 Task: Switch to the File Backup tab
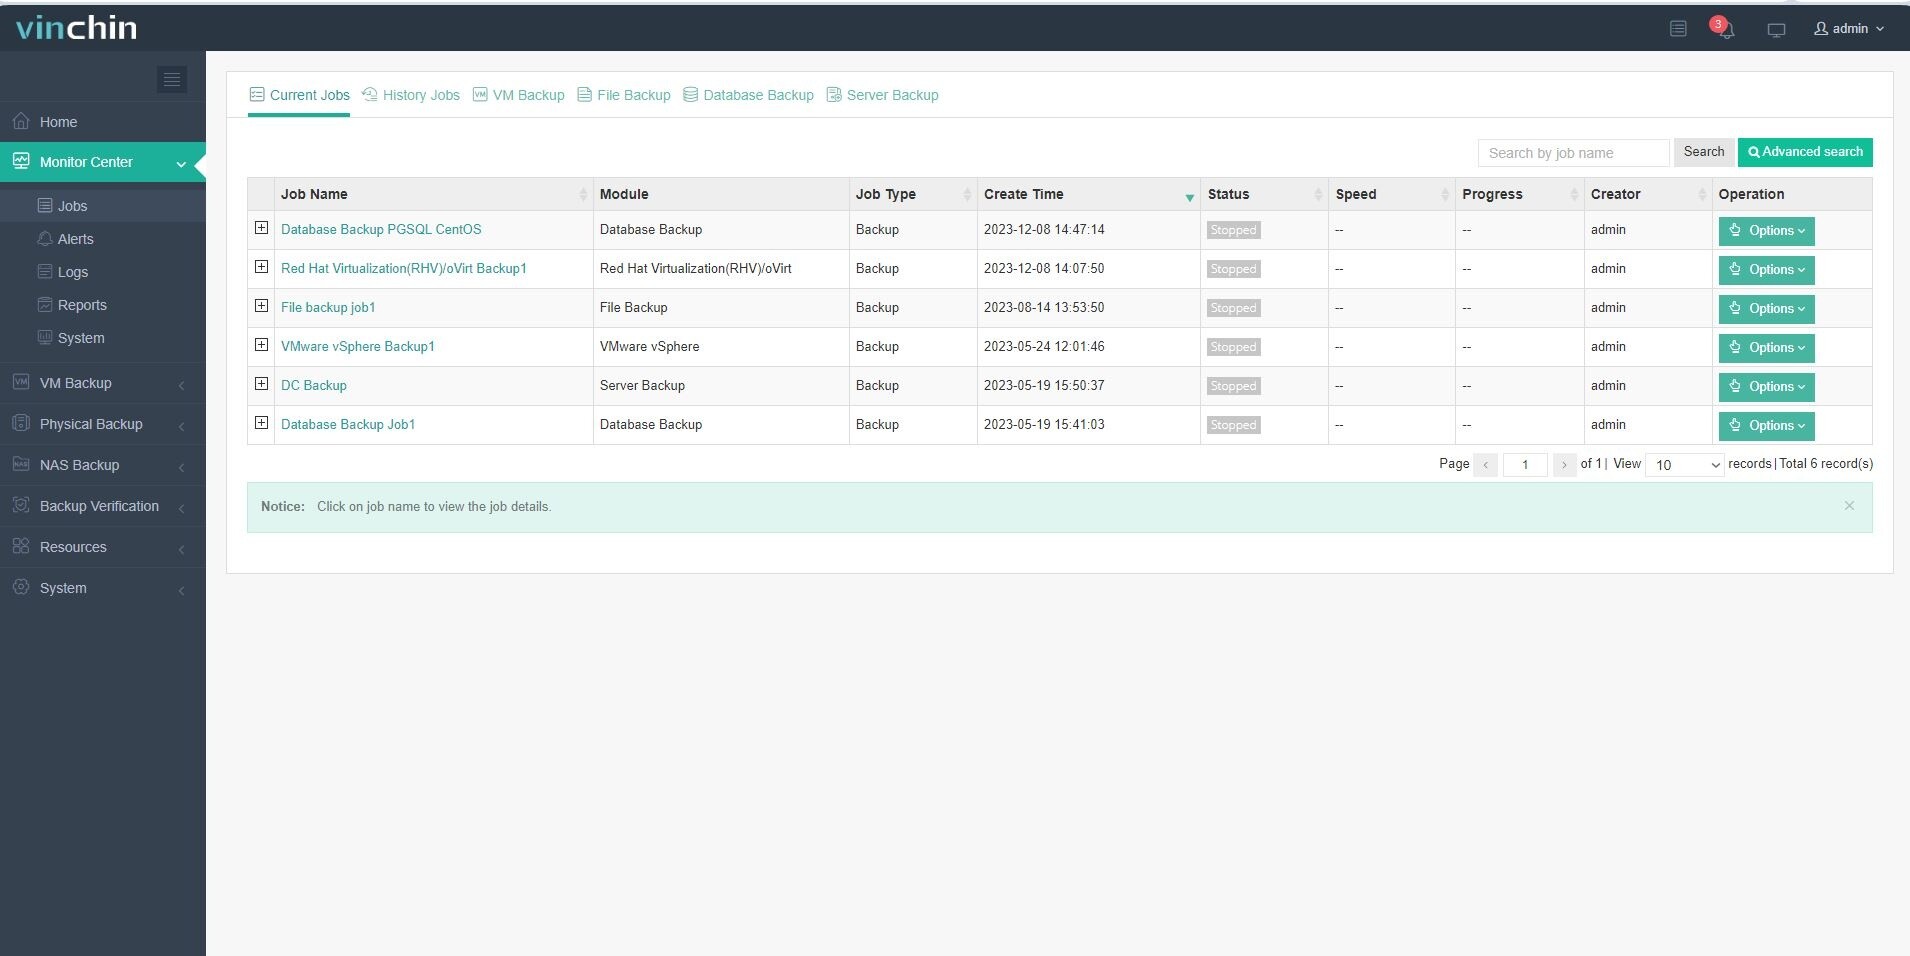click(624, 95)
